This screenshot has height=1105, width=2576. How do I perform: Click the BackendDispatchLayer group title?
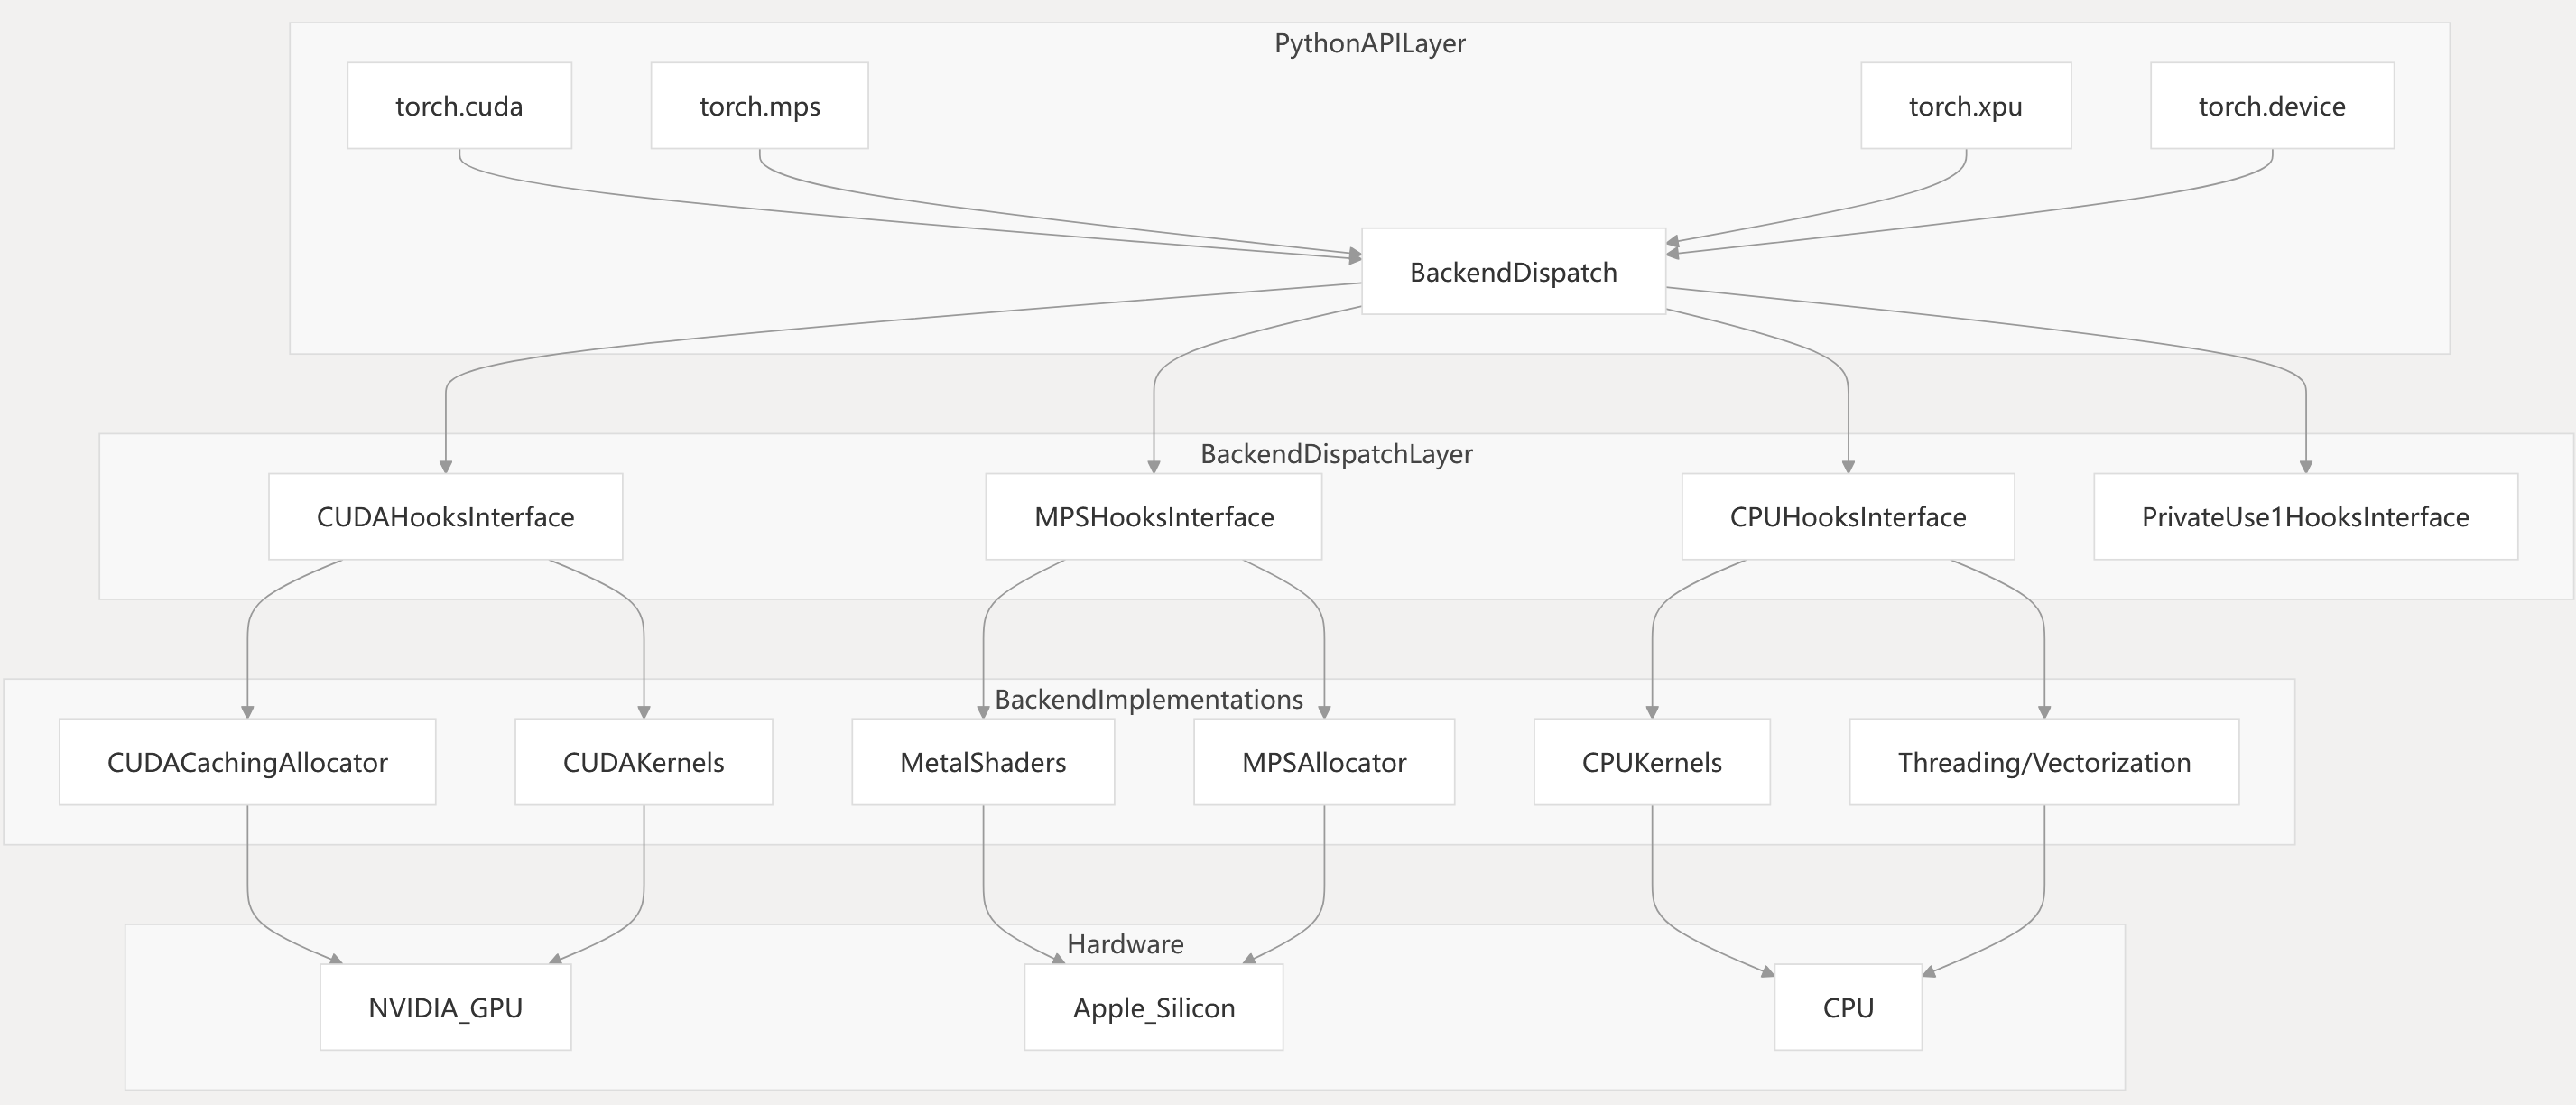(1335, 454)
